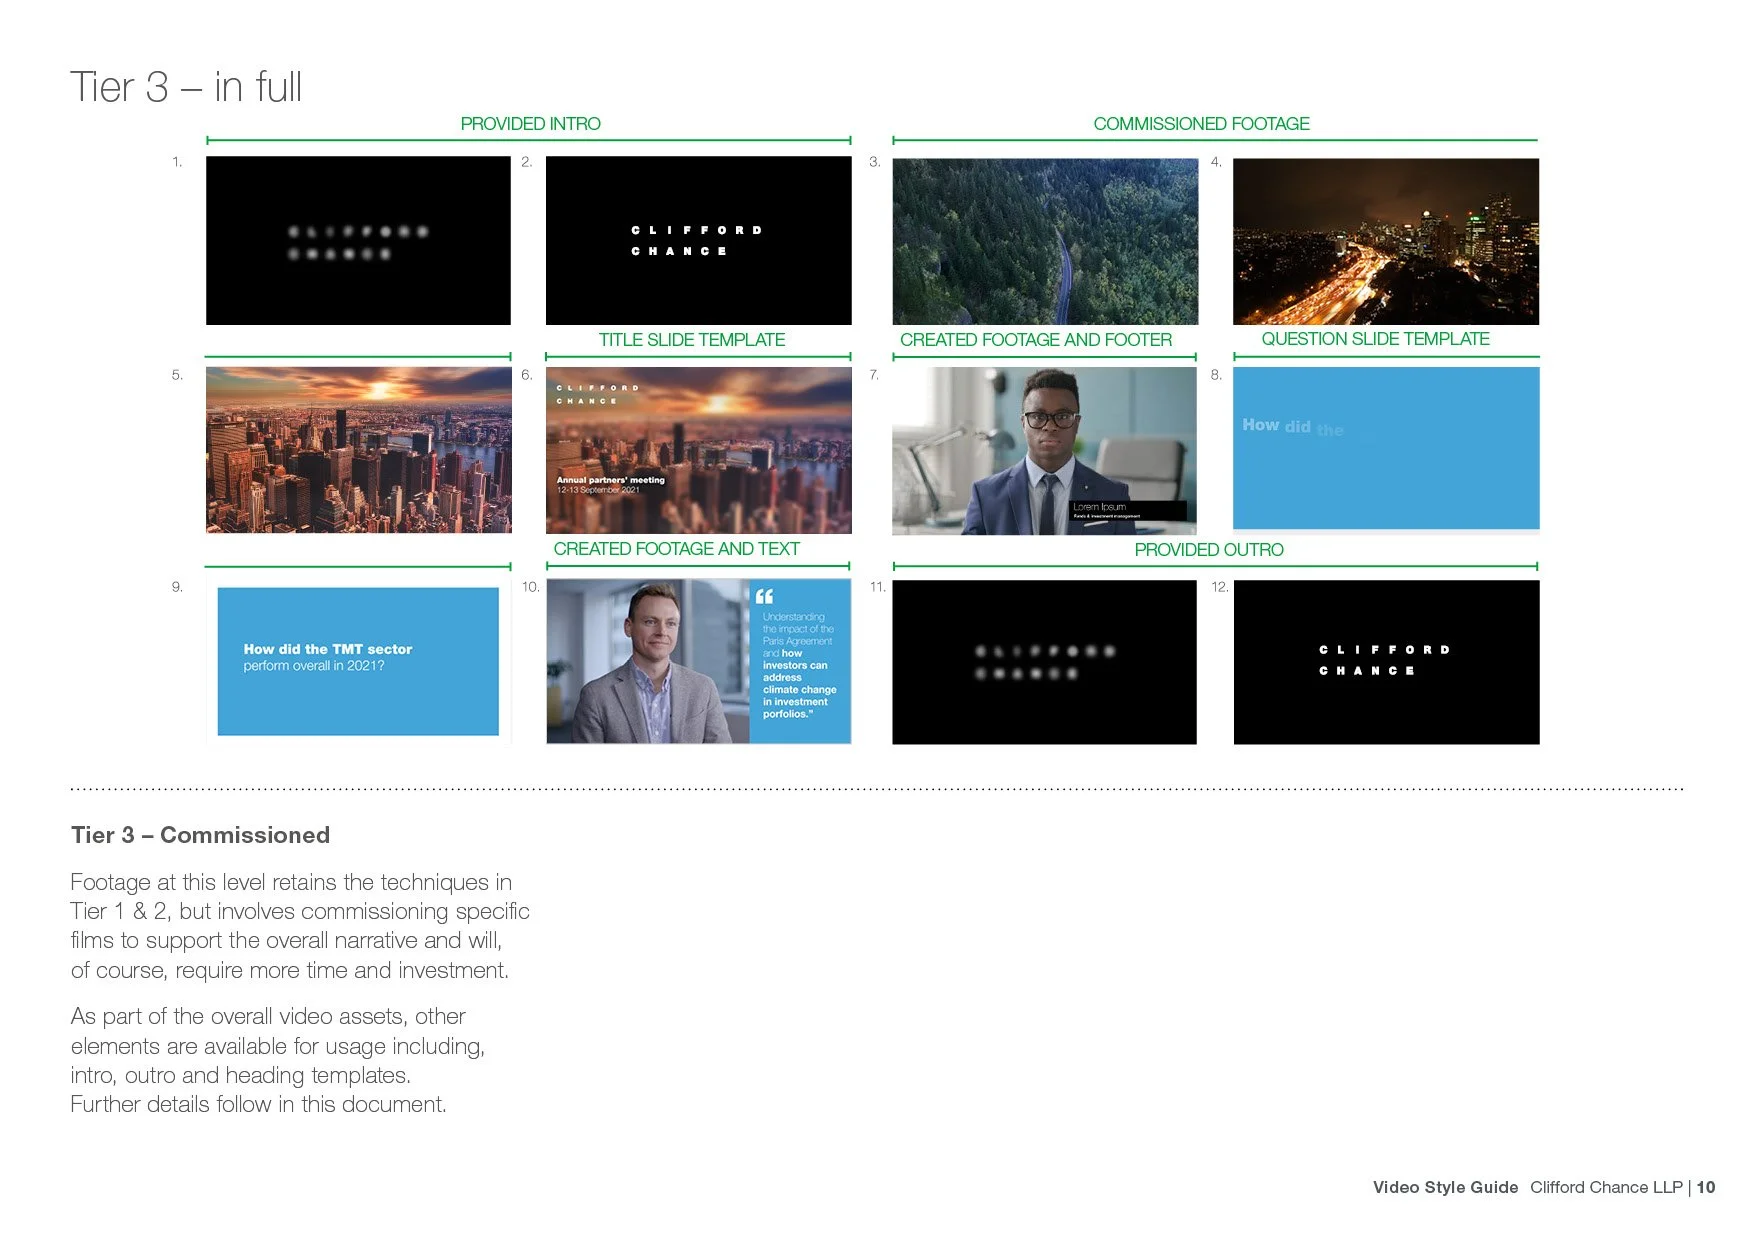Click the 'Video Style Guide' footer text
Image resolution: width=1754 pixels, height=1240 pixels.
pos(1445,1187)
